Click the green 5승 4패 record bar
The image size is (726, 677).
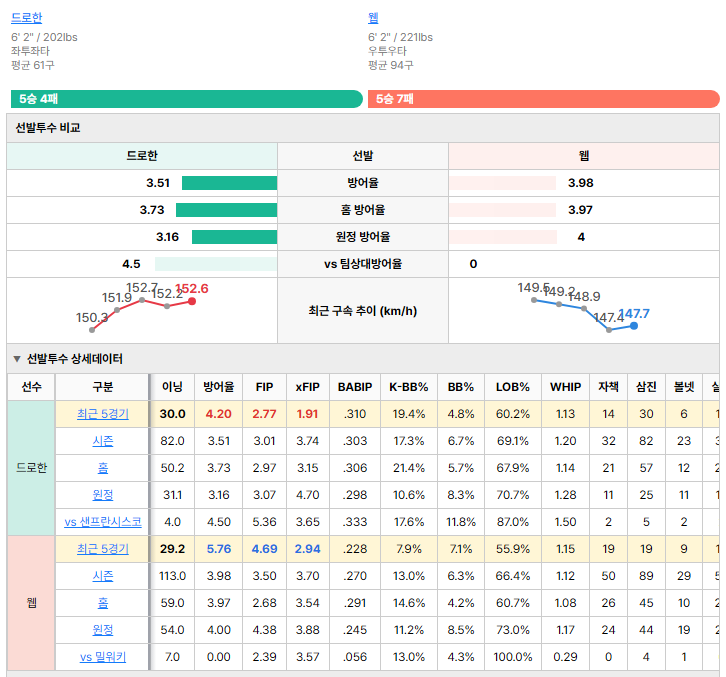coord(187,99)
